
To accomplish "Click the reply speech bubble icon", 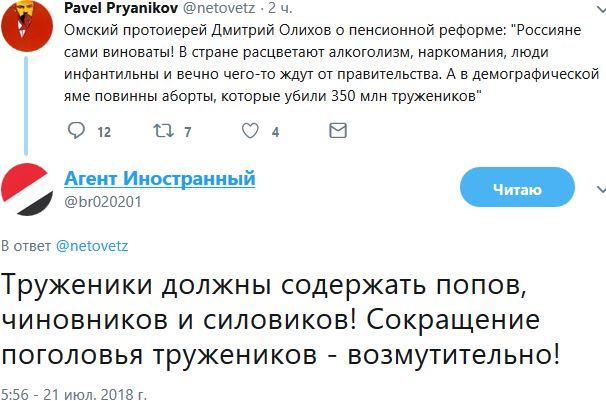I will 77,130.
